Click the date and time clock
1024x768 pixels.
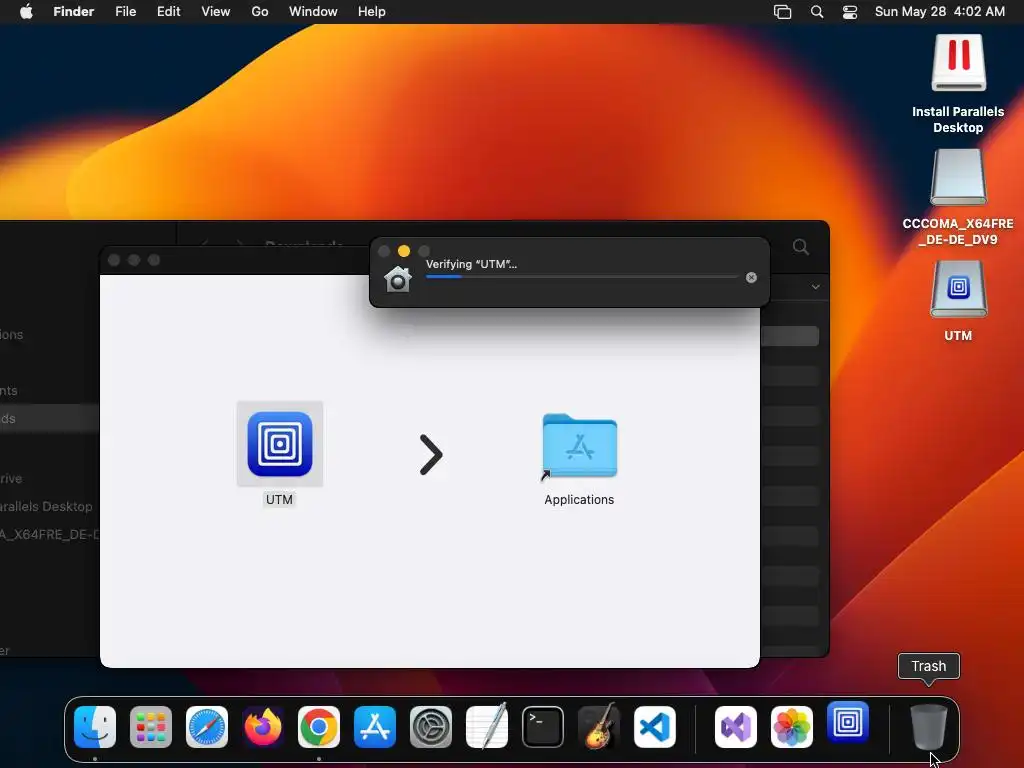tap(940, 12)
